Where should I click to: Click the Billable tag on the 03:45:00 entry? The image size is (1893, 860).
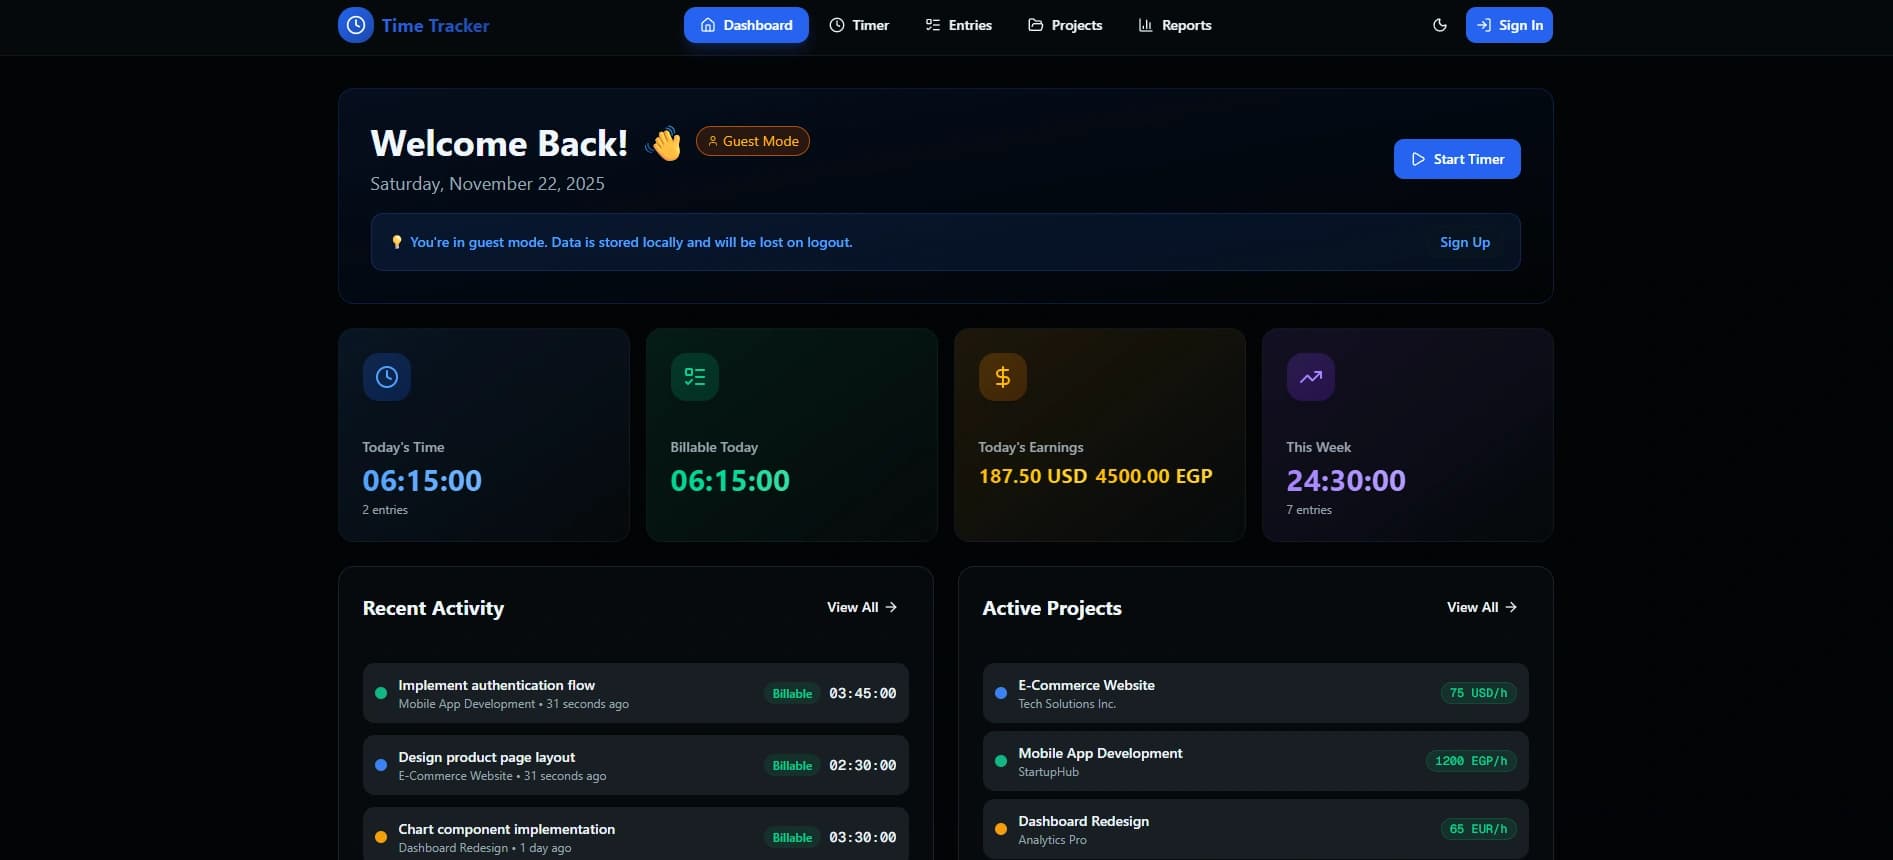click(x=792, y=693)
